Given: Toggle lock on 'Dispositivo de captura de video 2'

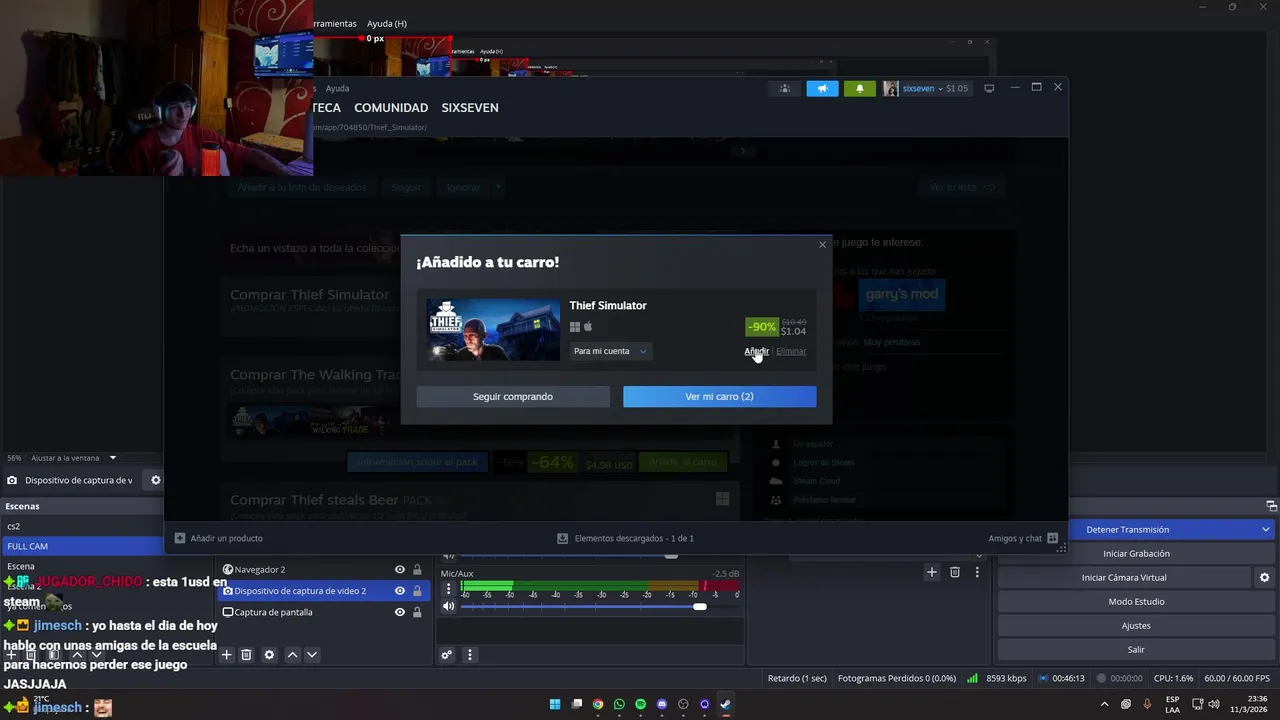Looking at the screenshot, I should point(418,591).
